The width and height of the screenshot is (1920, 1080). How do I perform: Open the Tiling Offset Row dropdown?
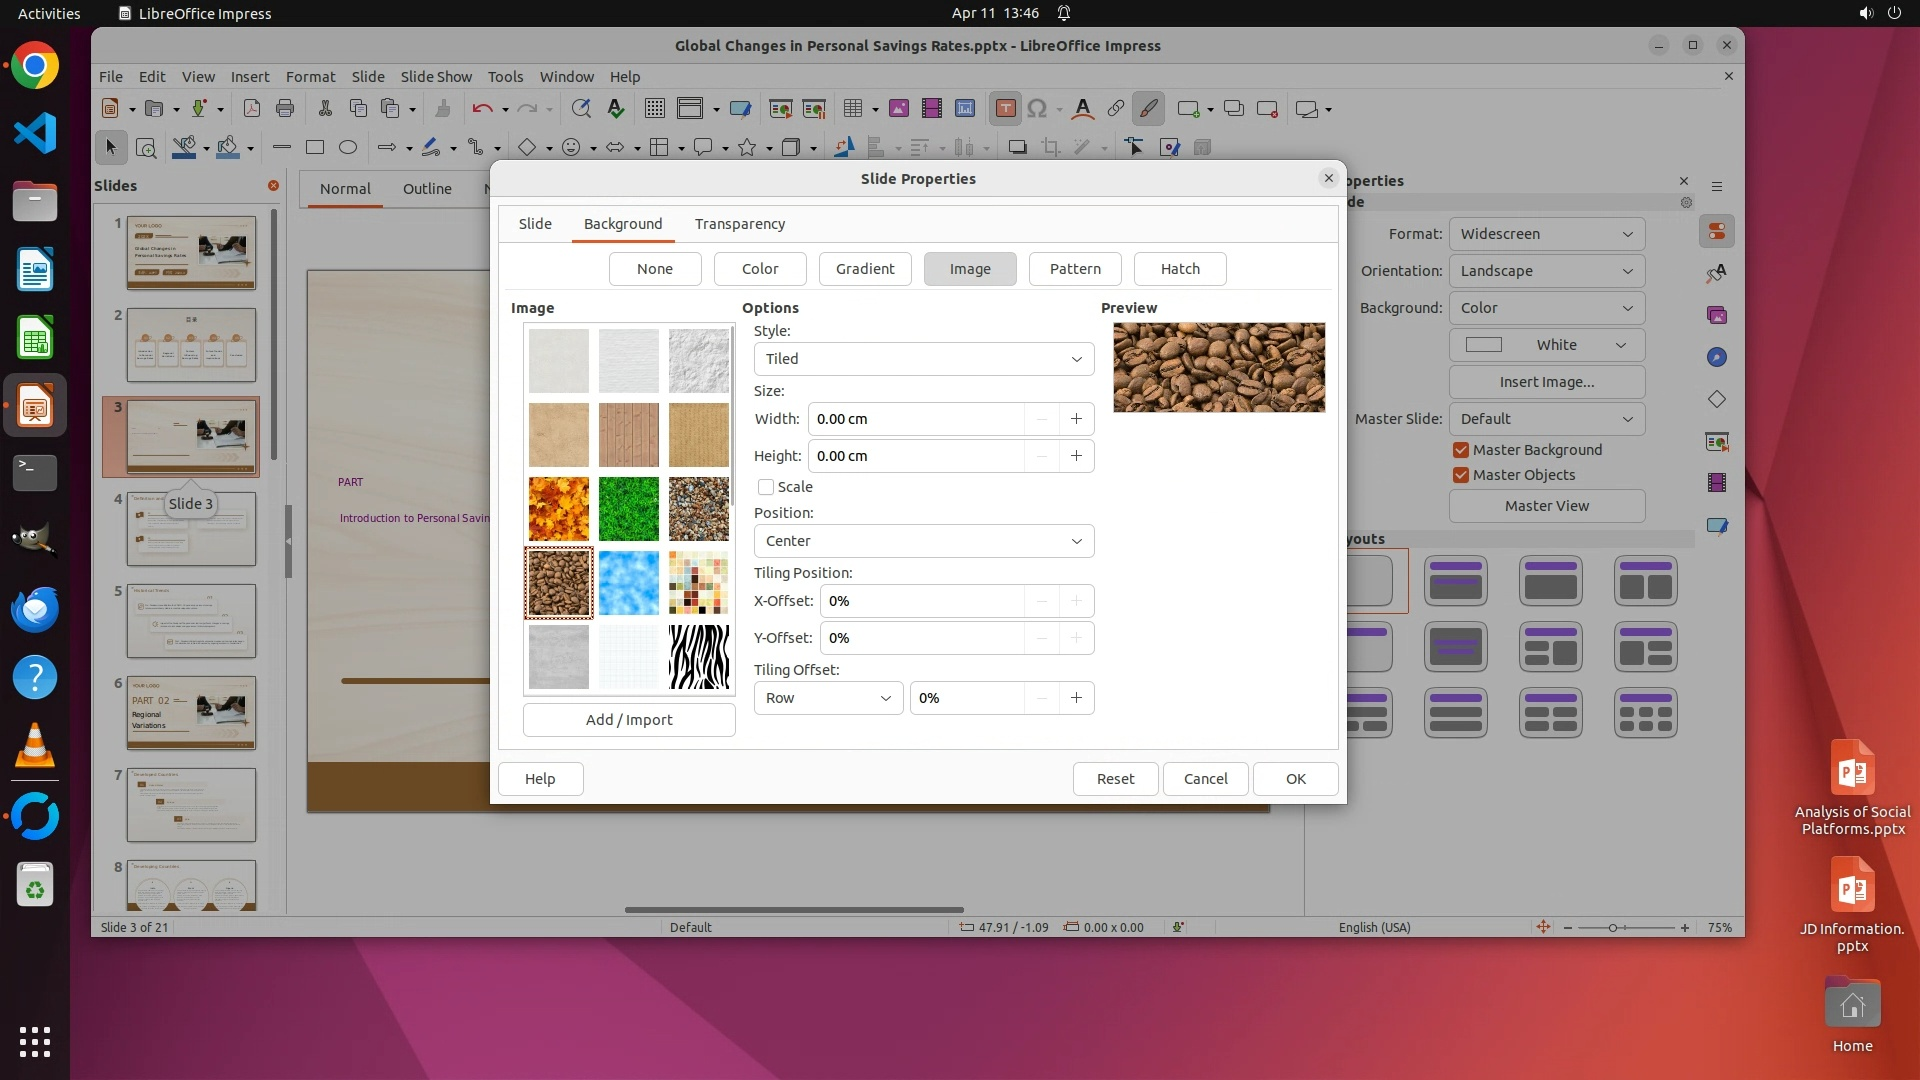coord(827,698)
